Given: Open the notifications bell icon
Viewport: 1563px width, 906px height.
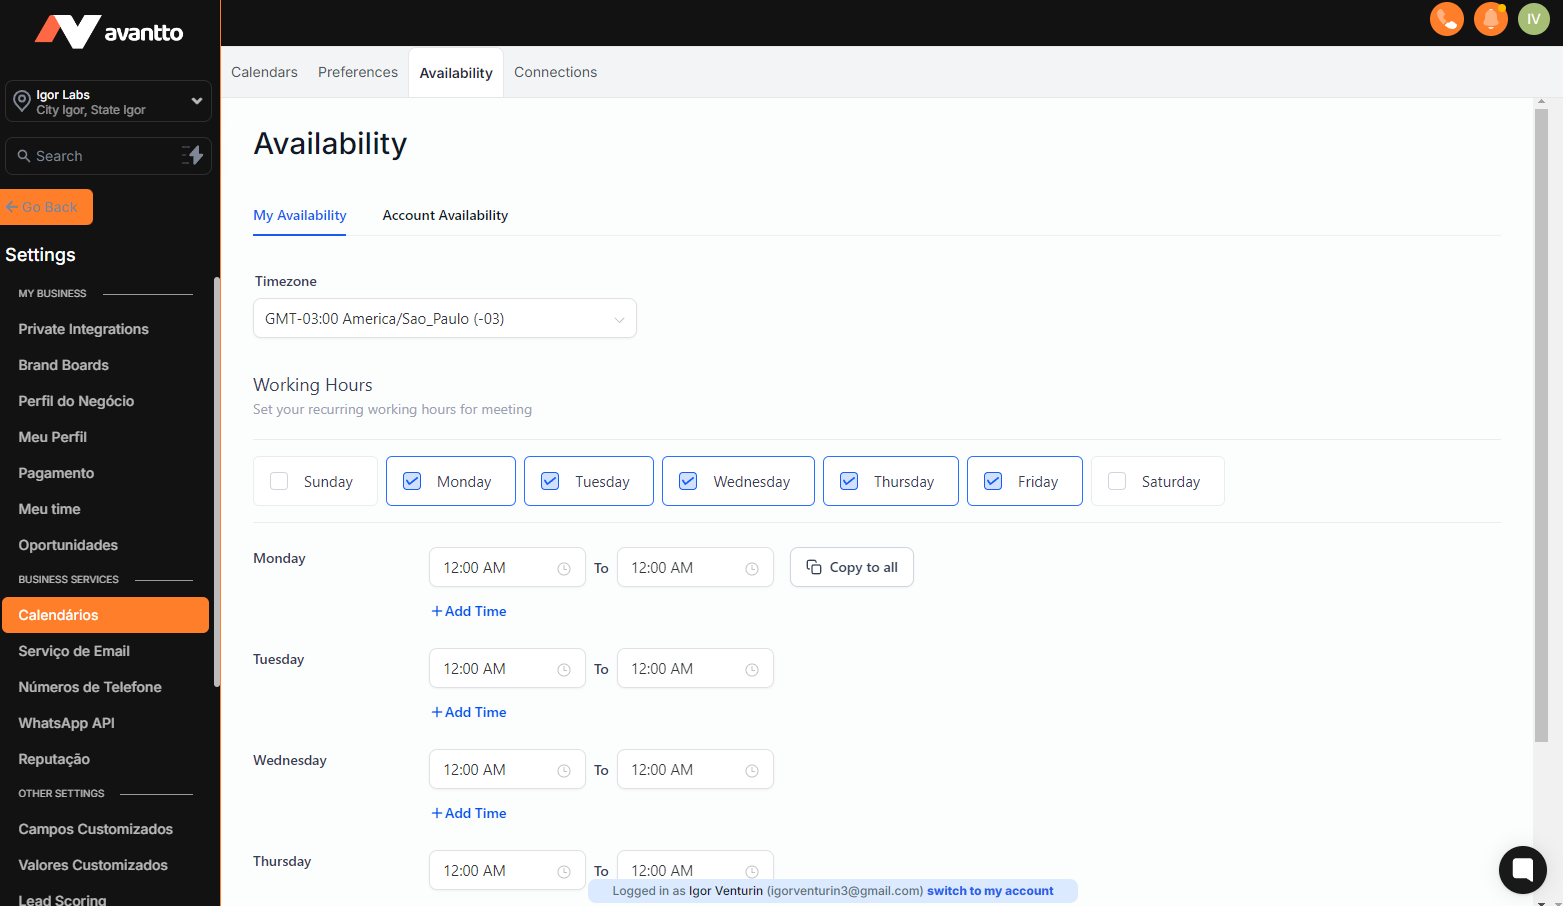Looking at the screenshot, I should (1490, 19).
